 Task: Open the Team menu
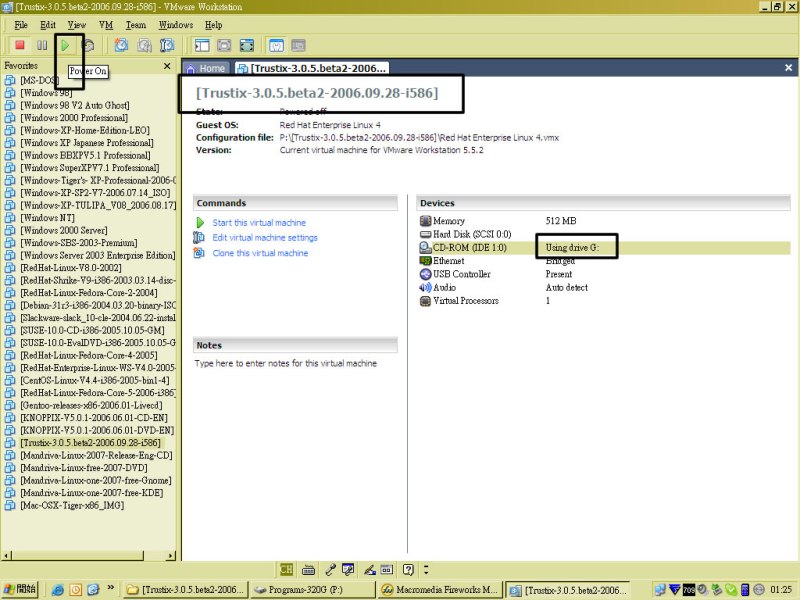(136, 25)
